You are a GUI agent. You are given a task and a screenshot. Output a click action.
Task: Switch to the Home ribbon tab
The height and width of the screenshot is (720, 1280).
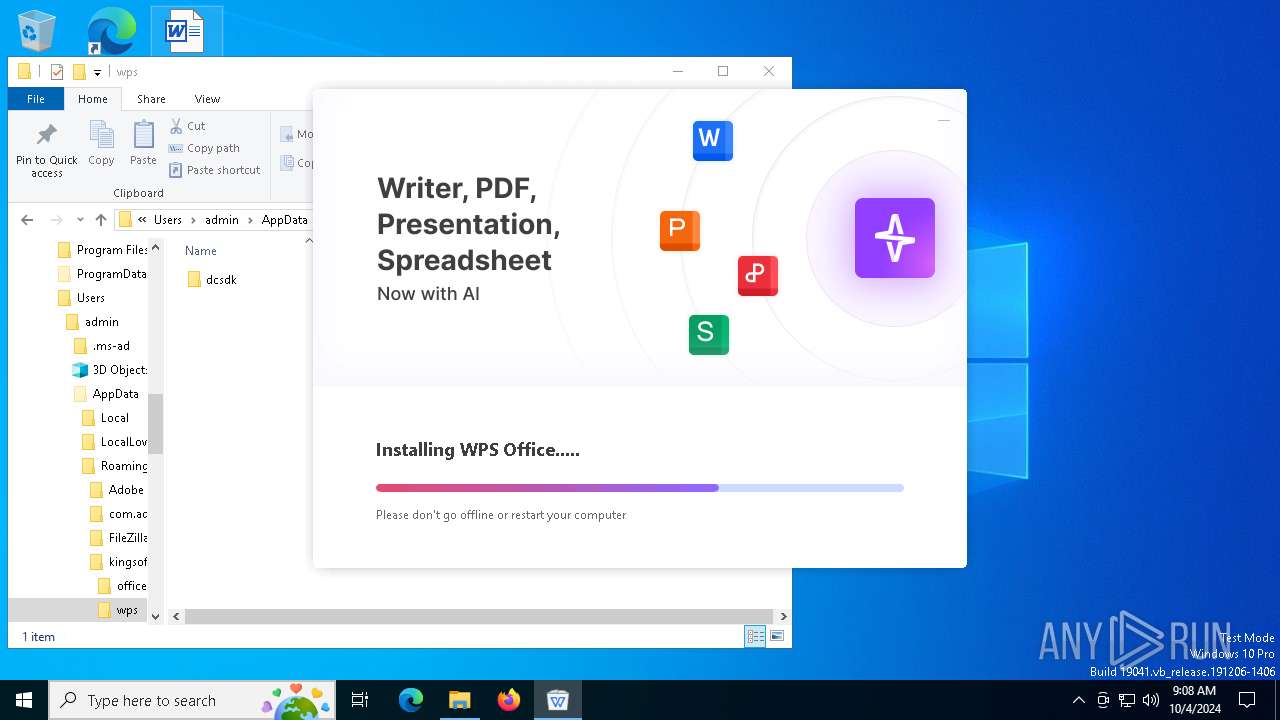point(93,99)
